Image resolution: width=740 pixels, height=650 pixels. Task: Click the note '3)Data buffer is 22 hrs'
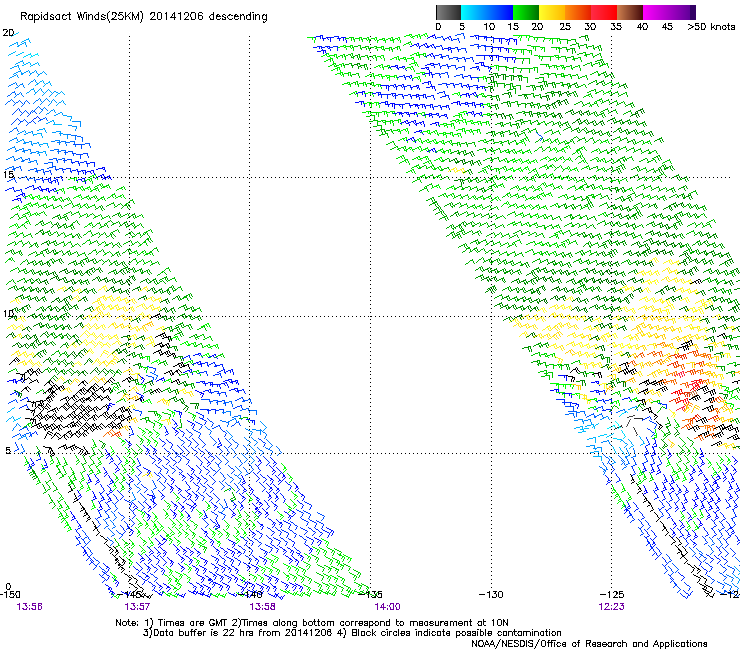[x=352, y=633]
